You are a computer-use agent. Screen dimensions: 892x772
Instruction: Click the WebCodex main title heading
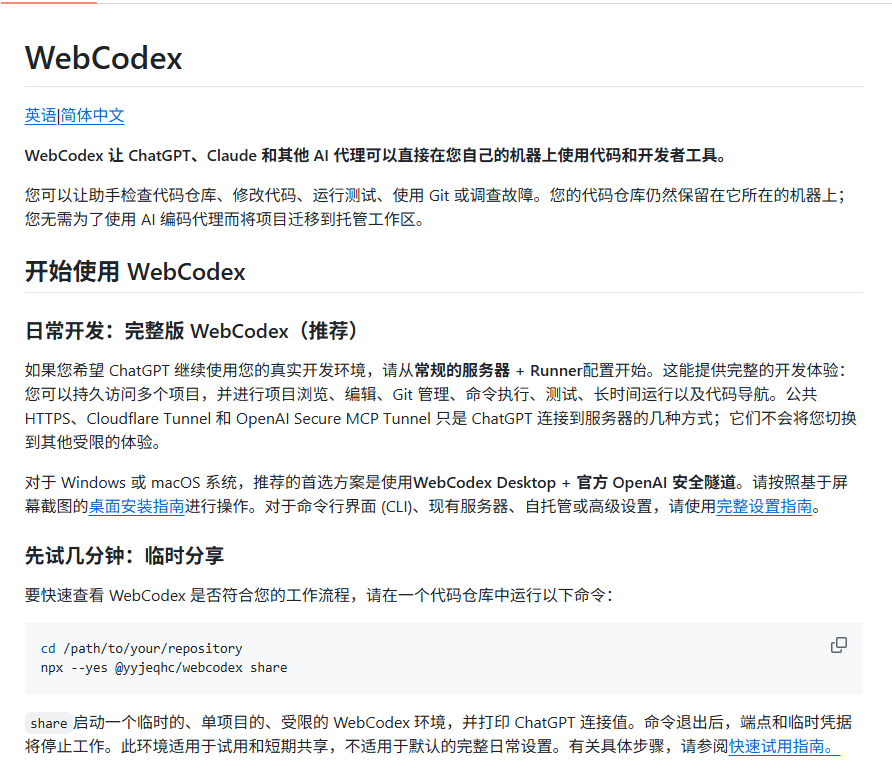click(x=104, y=58)
